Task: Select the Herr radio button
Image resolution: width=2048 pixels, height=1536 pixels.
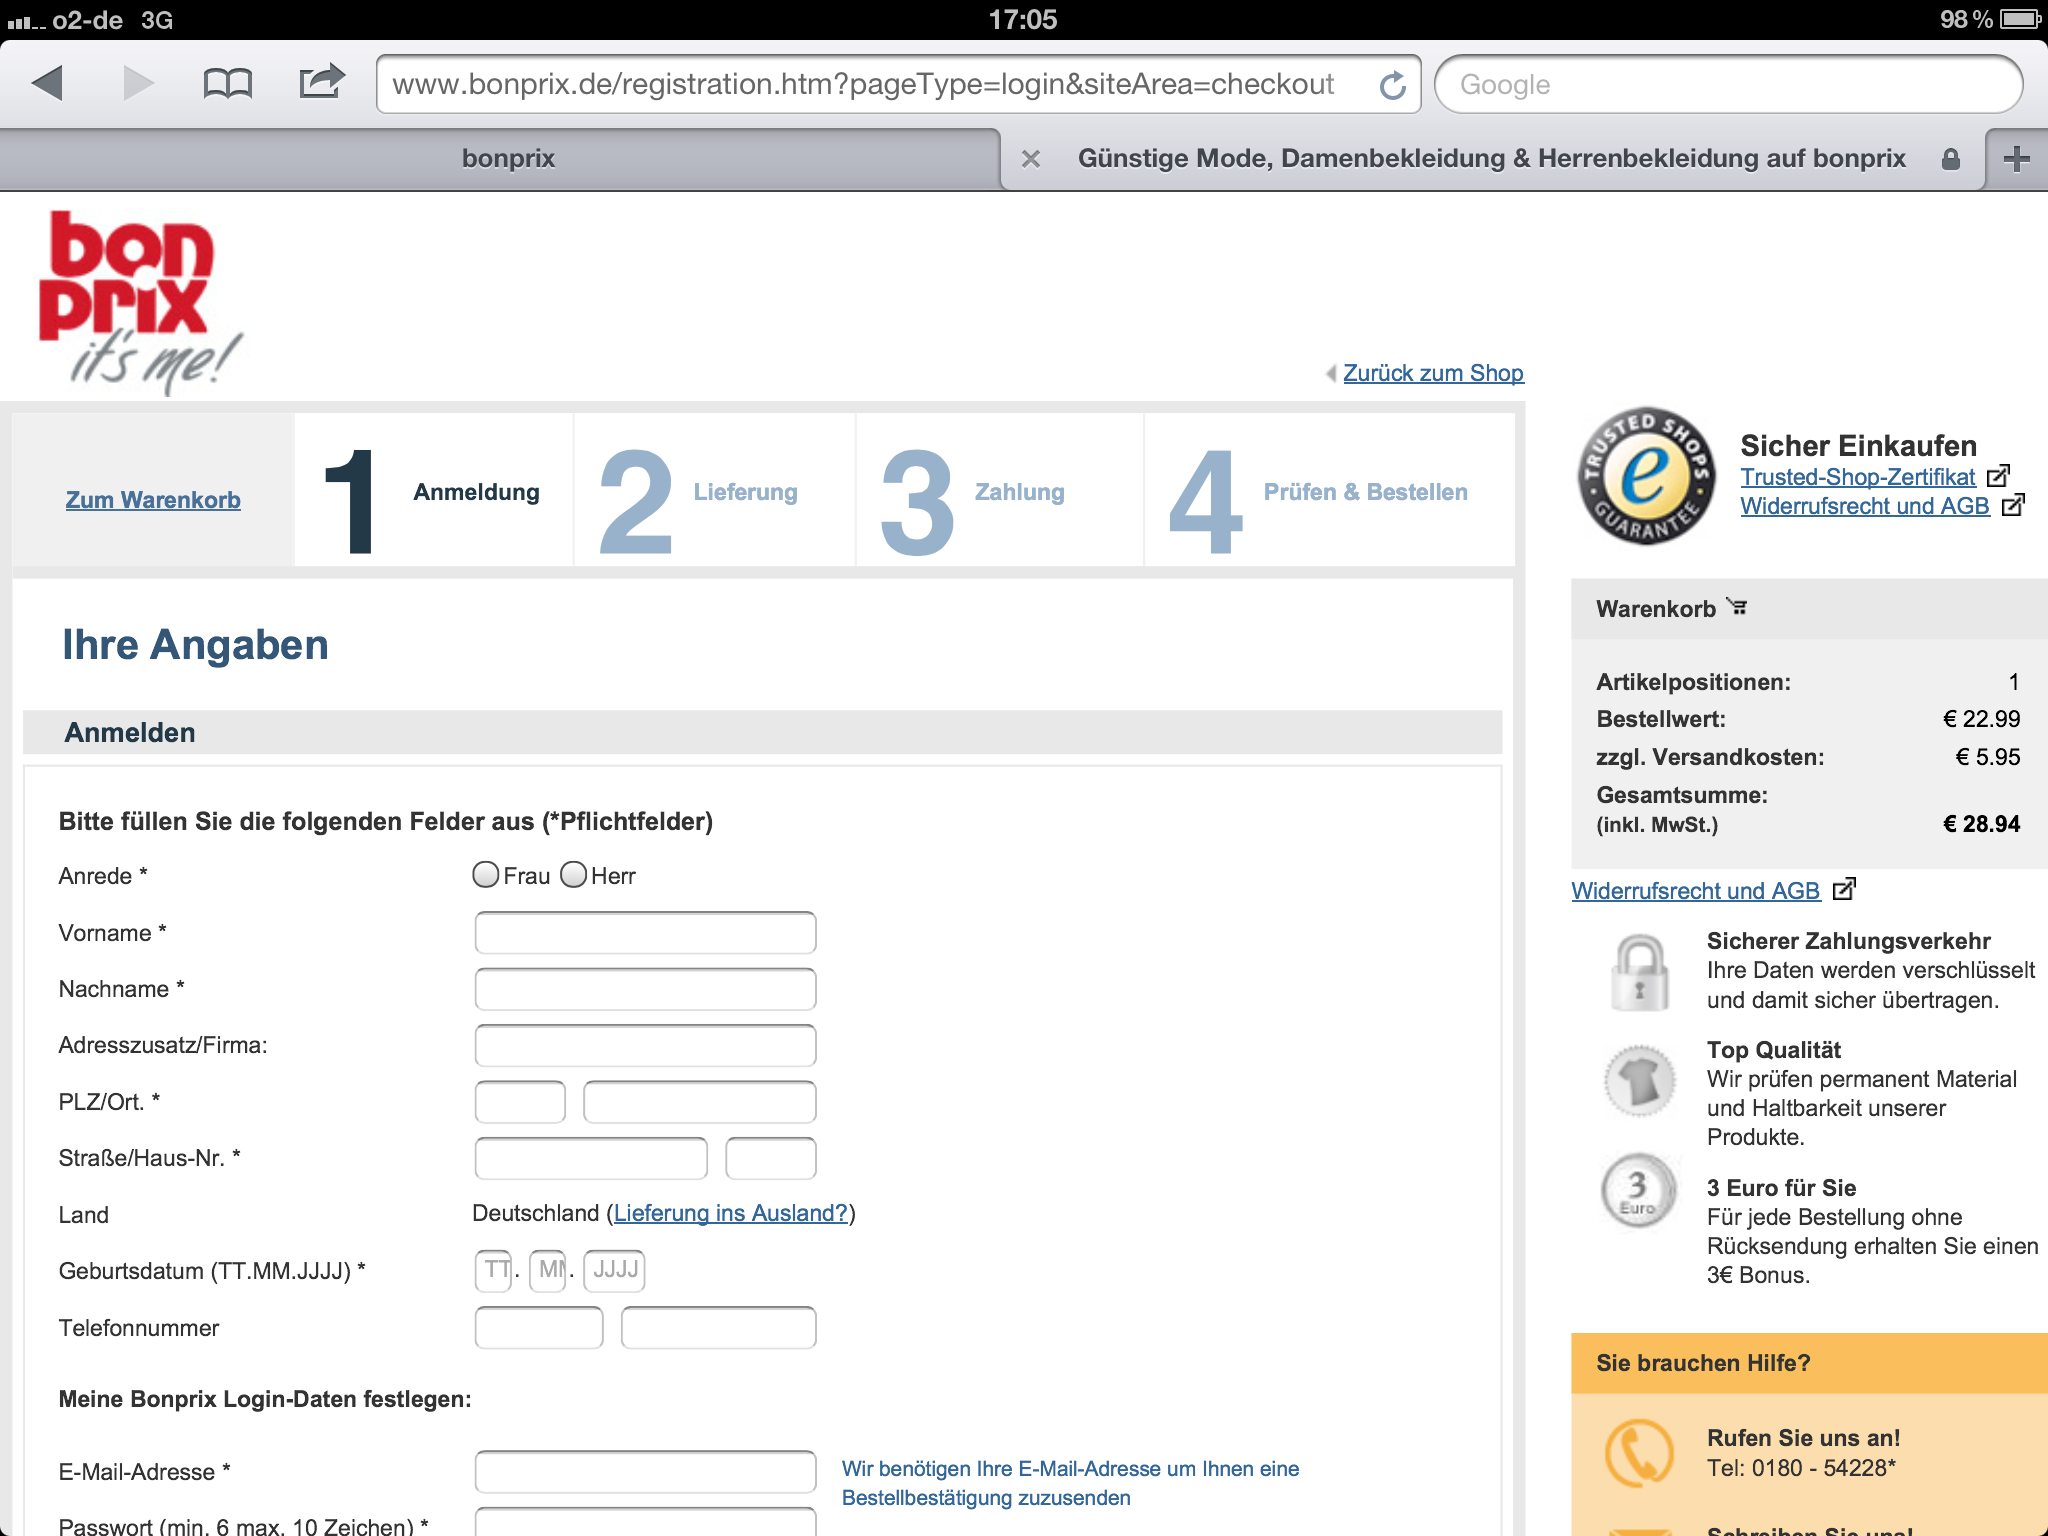Action: coord(573,875)
